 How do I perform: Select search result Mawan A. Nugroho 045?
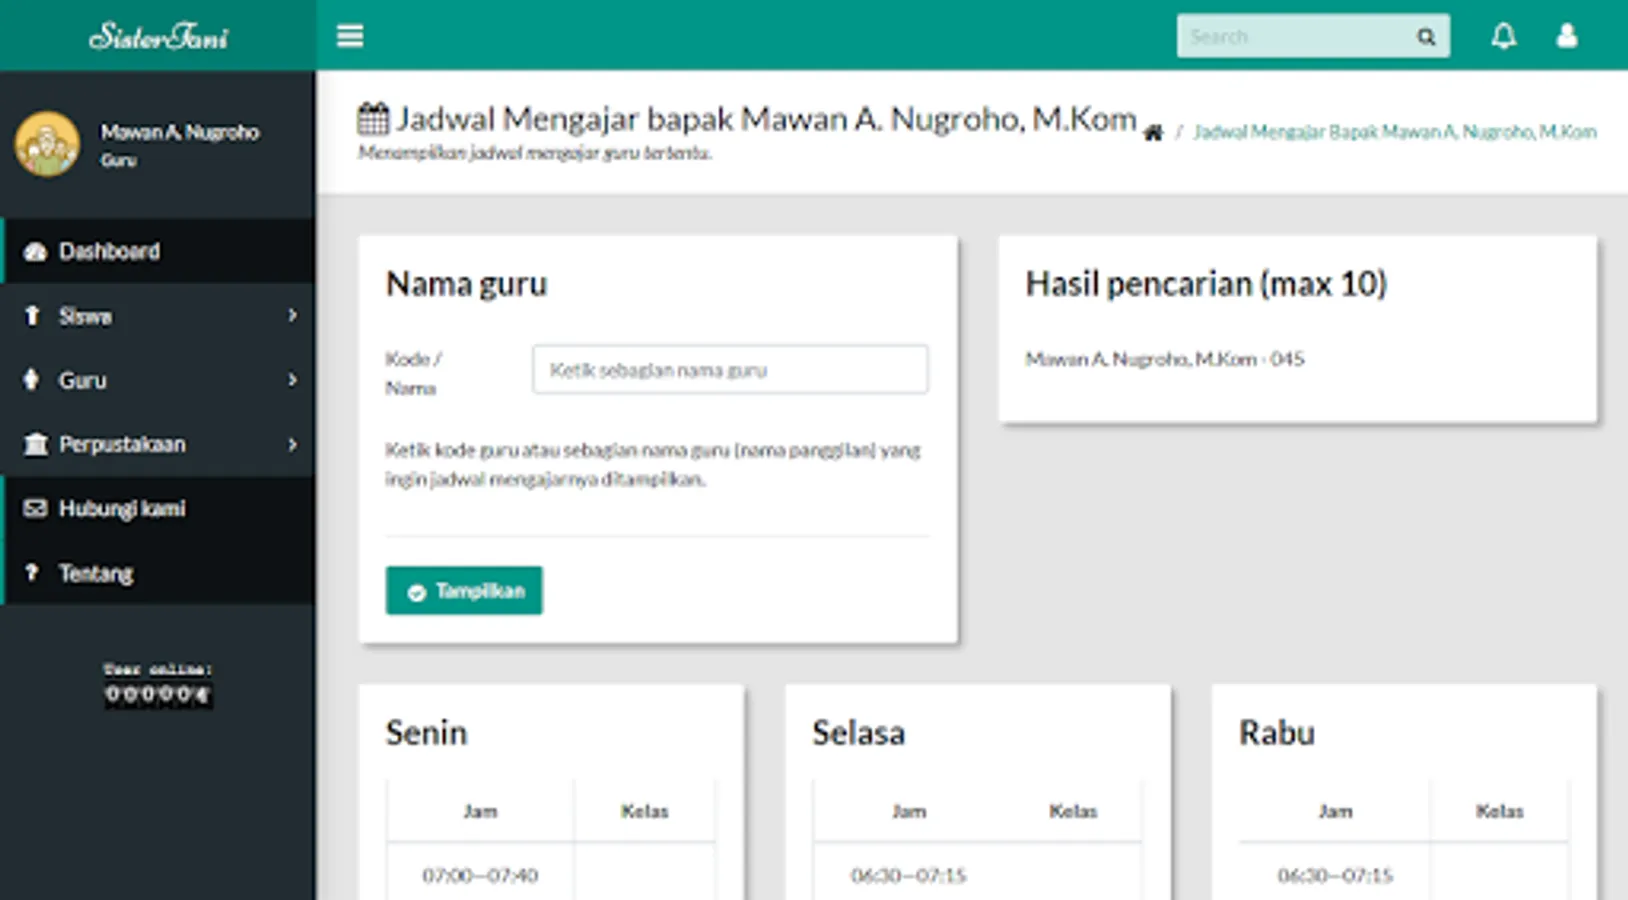[1165, 359]
